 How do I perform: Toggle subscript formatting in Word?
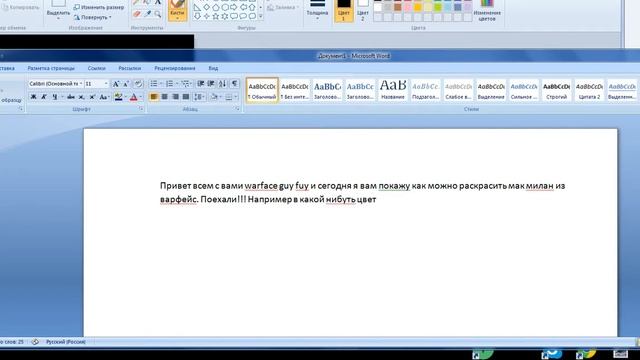tap(81, 97)
